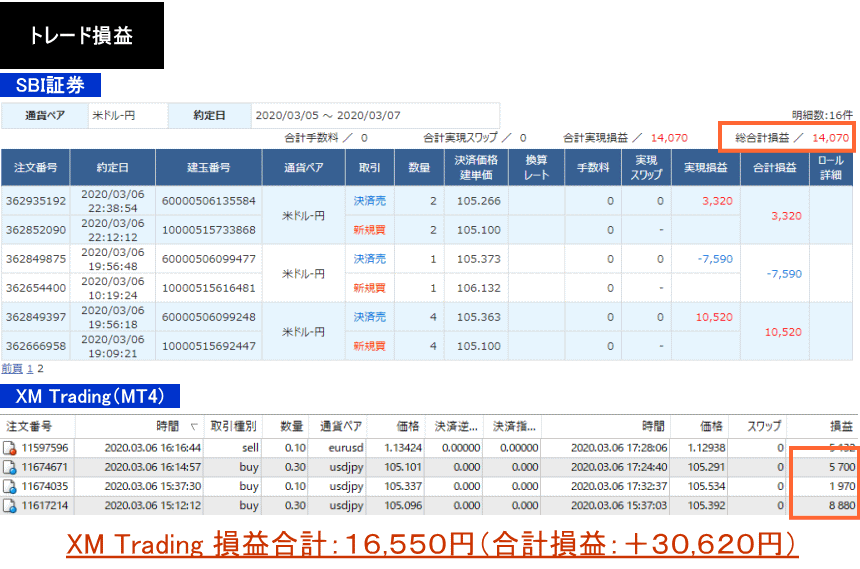Select the XM Trading(MT4) section label
The image size is (860, 569).
[90, 397]
